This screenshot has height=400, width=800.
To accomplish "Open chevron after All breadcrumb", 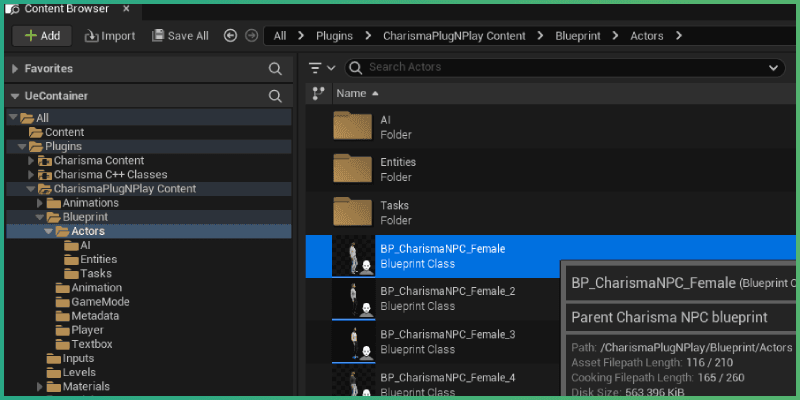I will click(x=301, y=36).
